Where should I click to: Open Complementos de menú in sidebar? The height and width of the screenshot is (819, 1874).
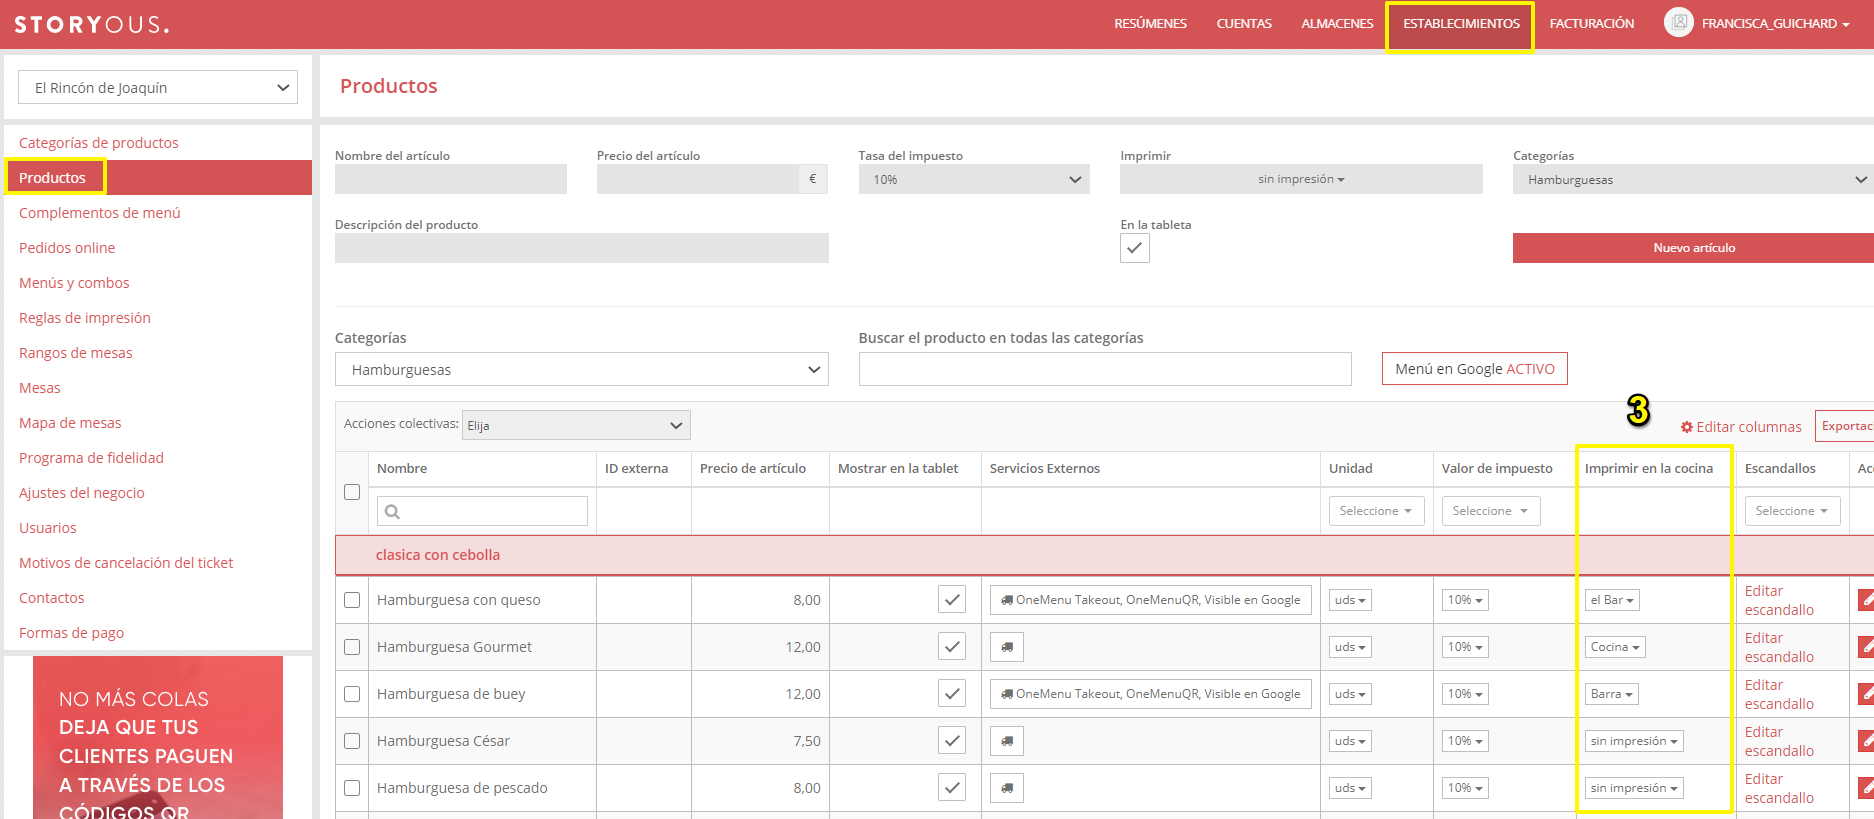coord(100,213)
